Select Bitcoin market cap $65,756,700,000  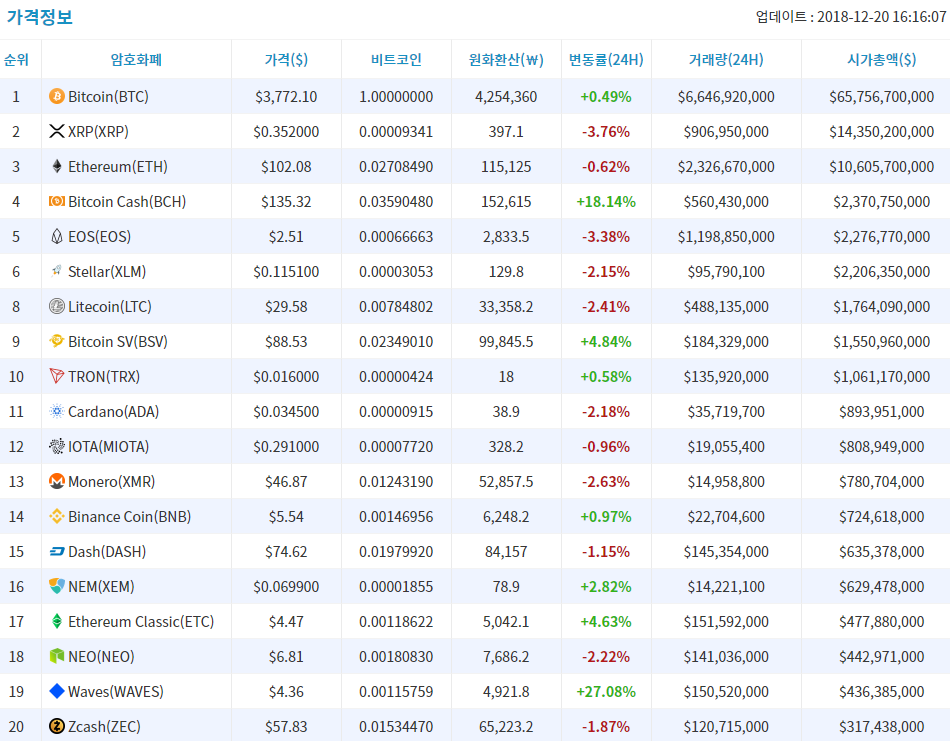[x=882, y=96]
